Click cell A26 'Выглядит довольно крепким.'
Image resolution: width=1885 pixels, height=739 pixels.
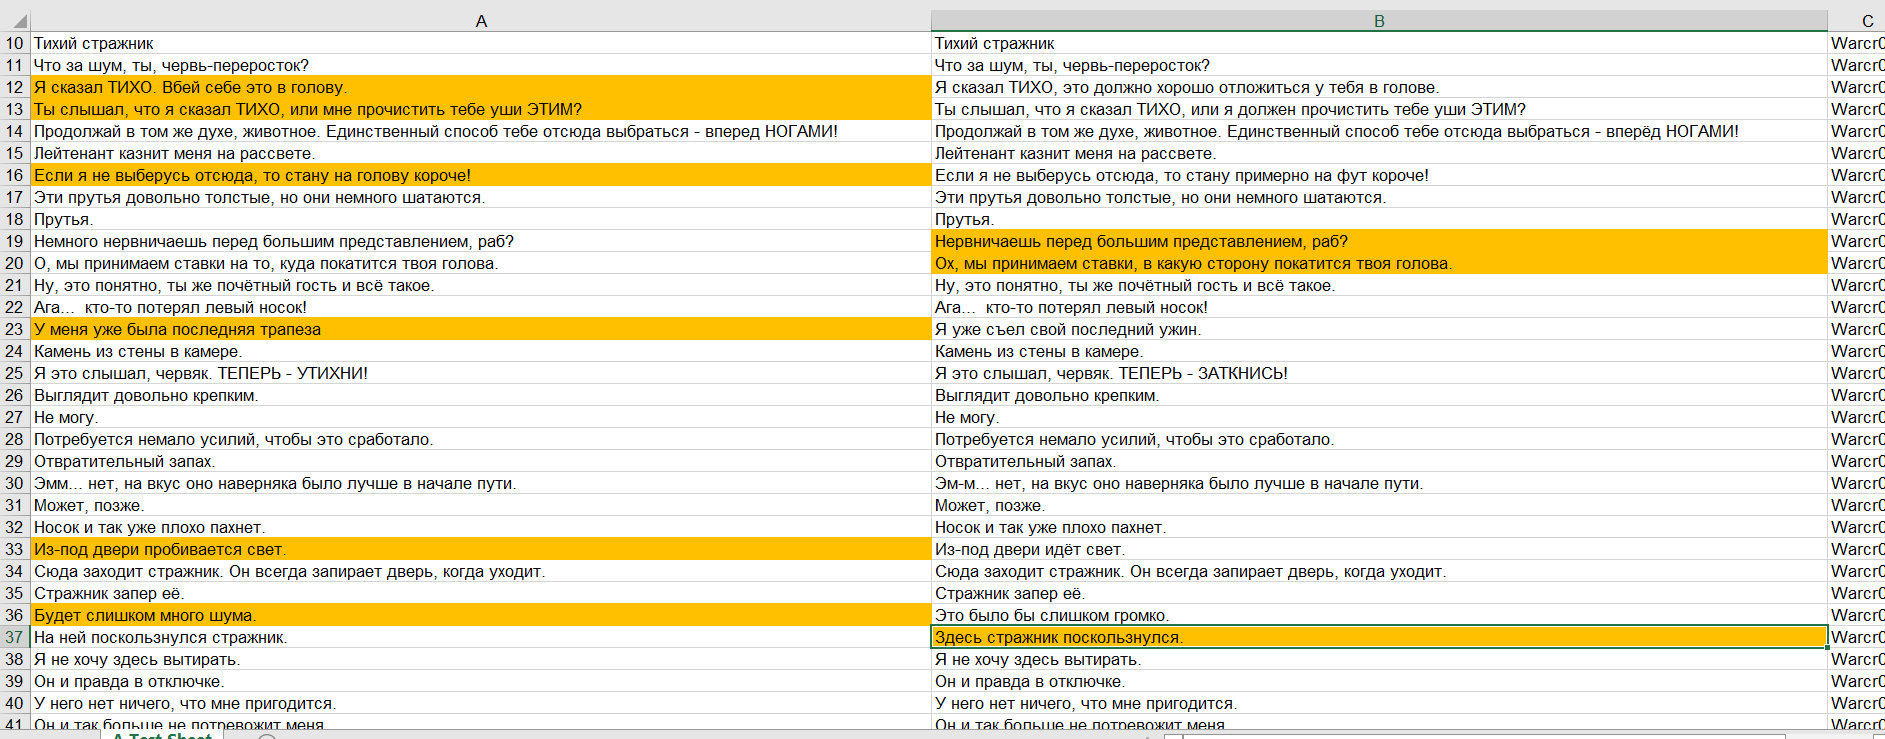tap(481, 395)
